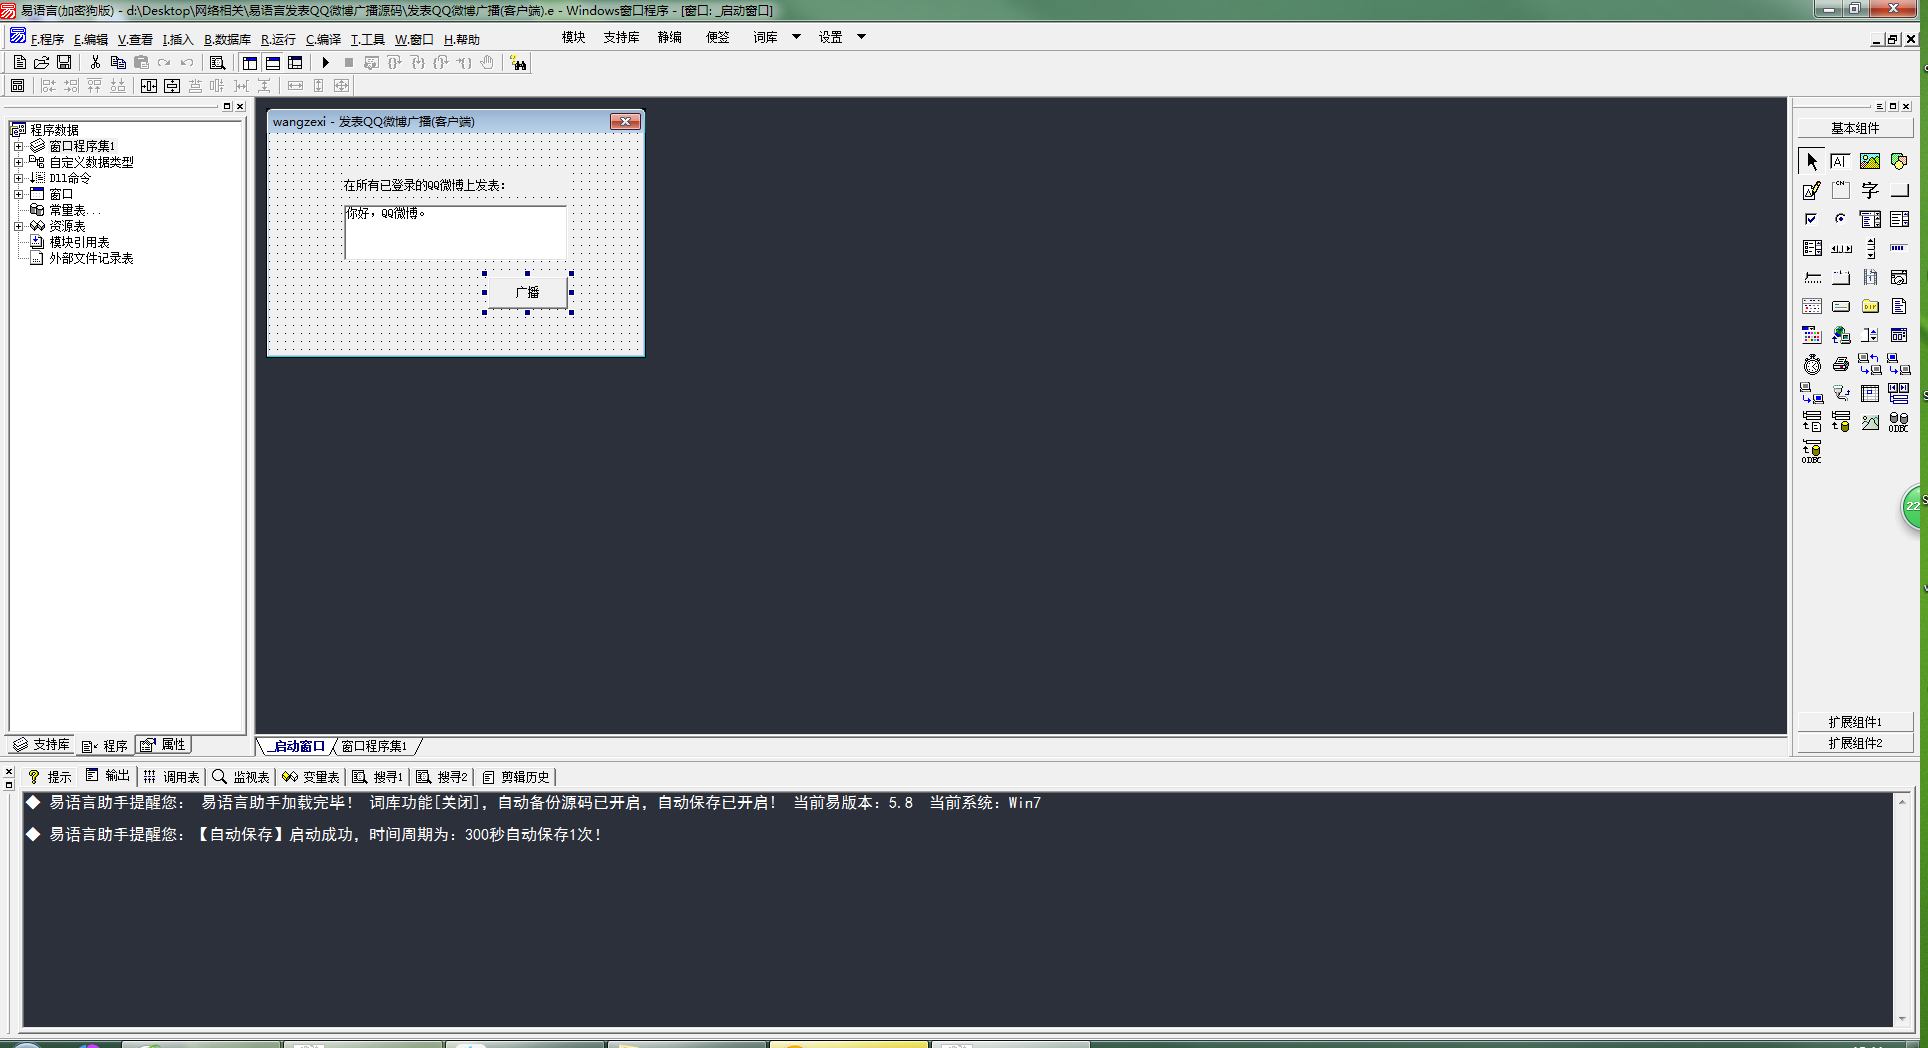
Task: Open the R.运行 menu
Action: (278, 40)
